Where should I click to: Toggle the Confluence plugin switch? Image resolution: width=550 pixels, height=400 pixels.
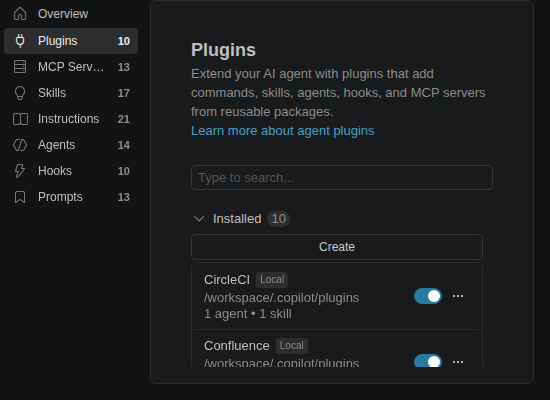(x=428, y=361)
